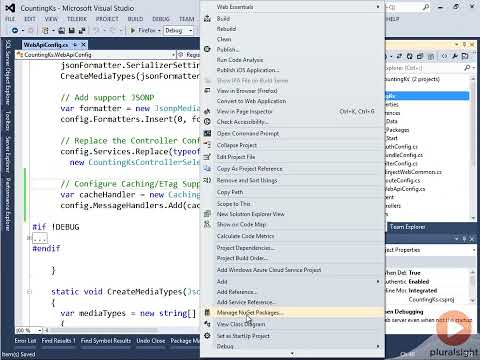Select Project Dependencies... menu entry
The height and width of the screenshot is (360, 480).
pos(246,248)
